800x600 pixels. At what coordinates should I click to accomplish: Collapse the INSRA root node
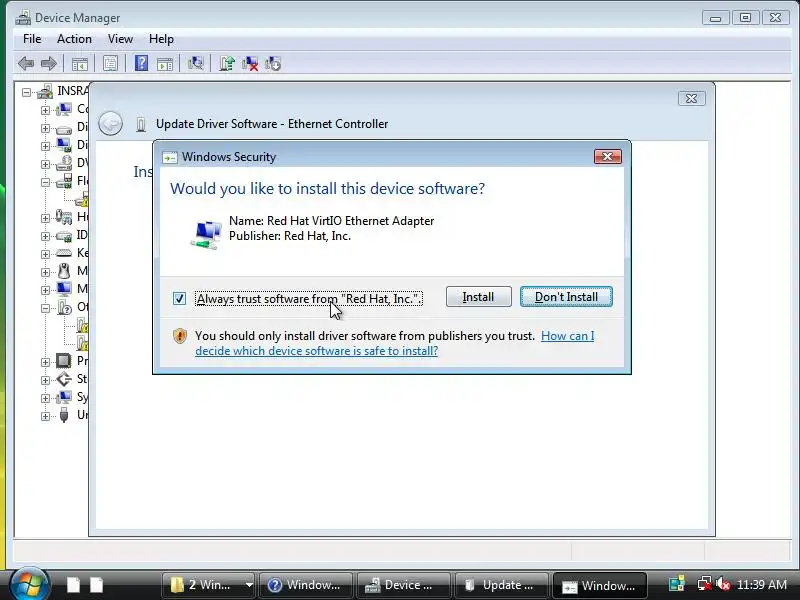tap(27, 92)
